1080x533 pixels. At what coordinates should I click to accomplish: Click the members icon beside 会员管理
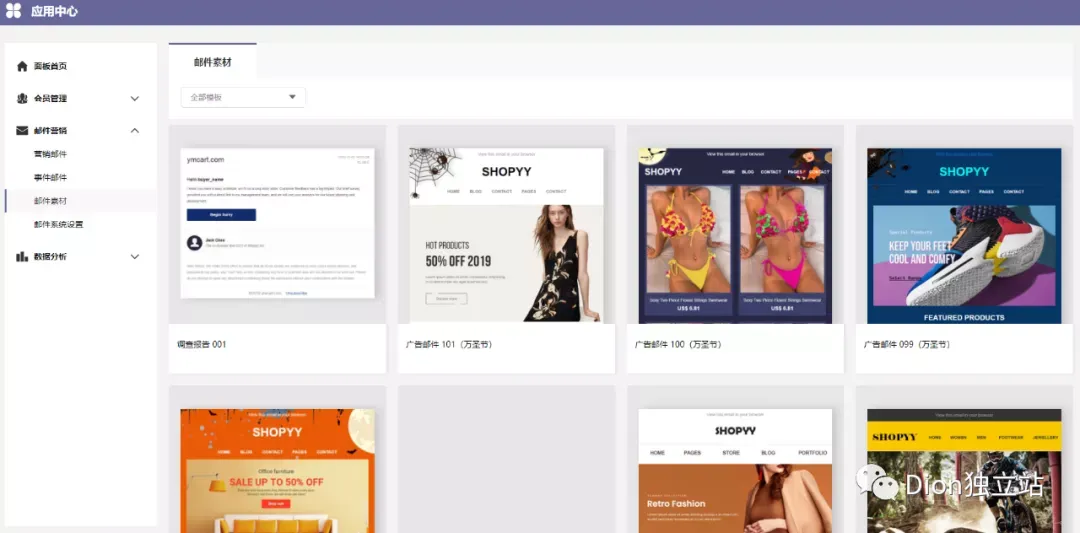pos(22,98)
